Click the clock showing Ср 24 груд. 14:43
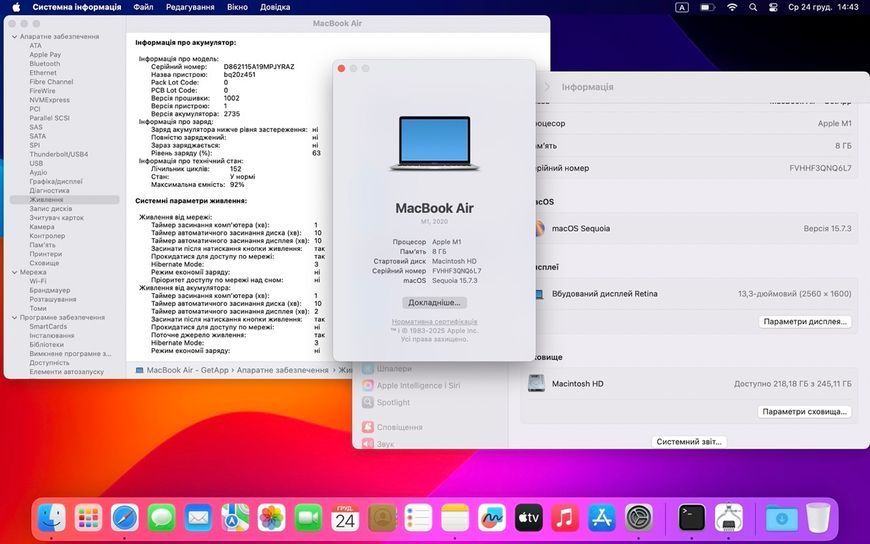 click(x=823, y=7)
